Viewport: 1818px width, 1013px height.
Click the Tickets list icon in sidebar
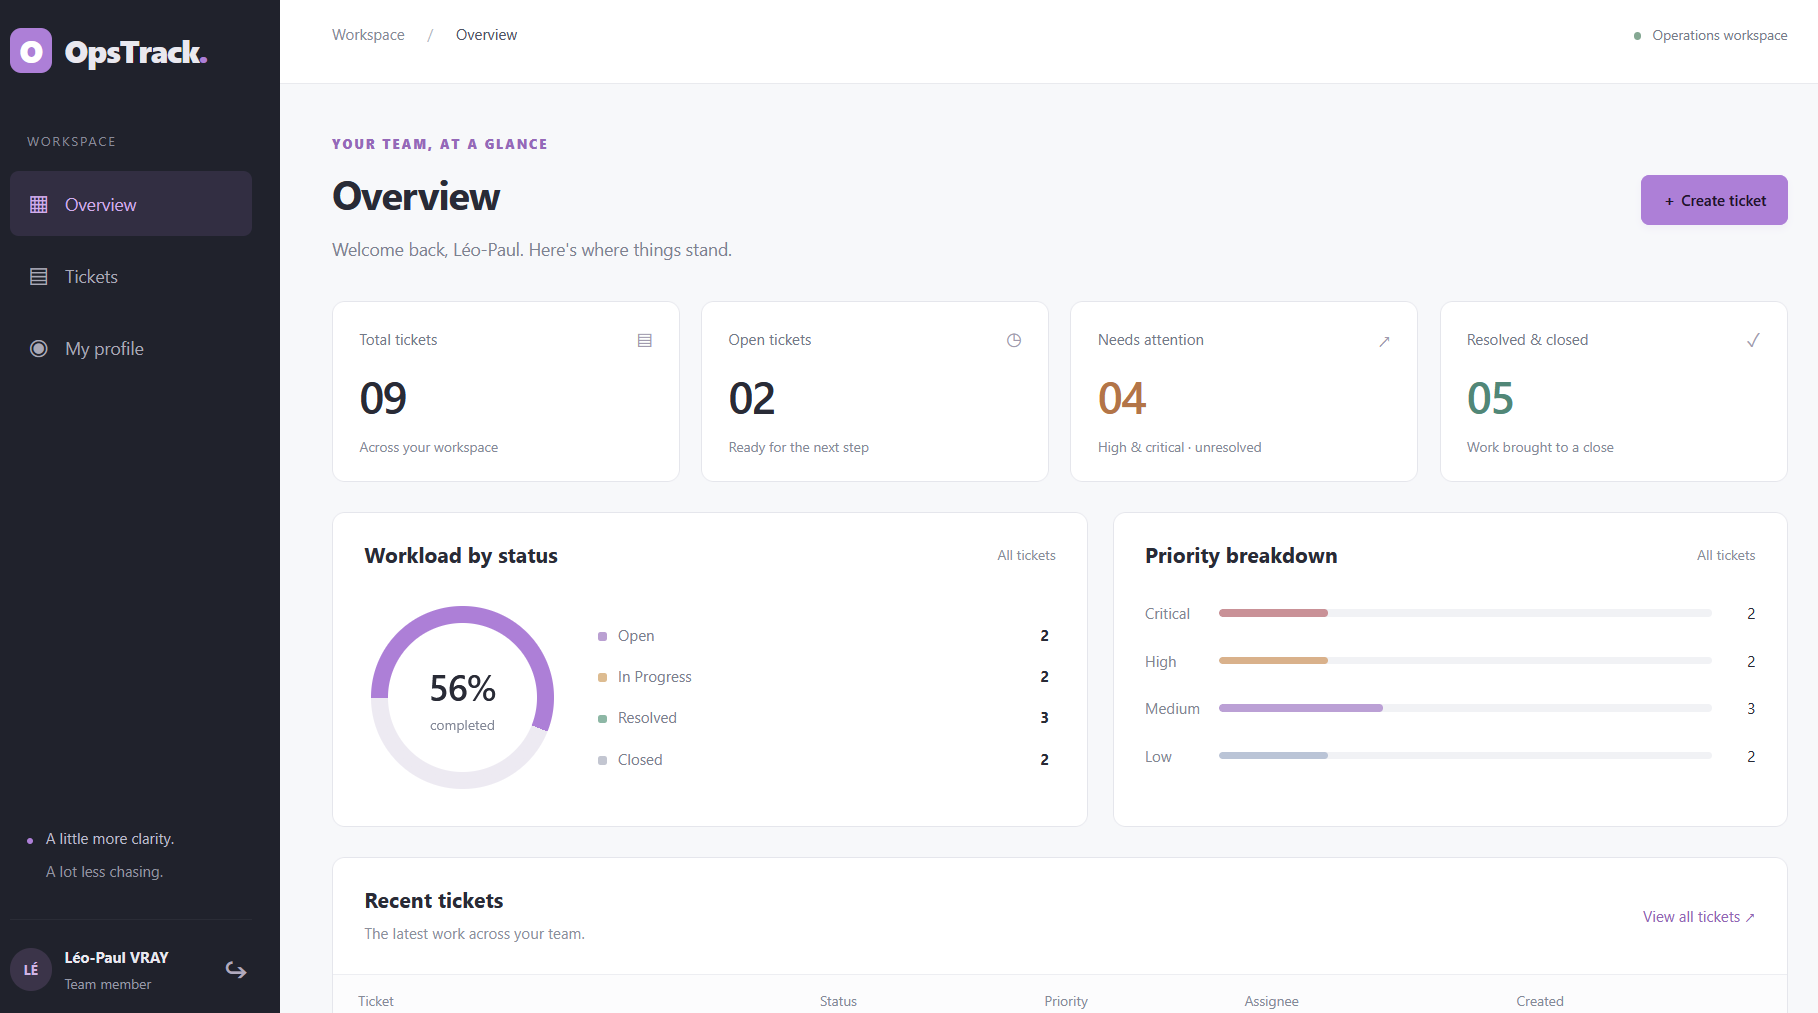pyautogui.click(x=39, y=277)
